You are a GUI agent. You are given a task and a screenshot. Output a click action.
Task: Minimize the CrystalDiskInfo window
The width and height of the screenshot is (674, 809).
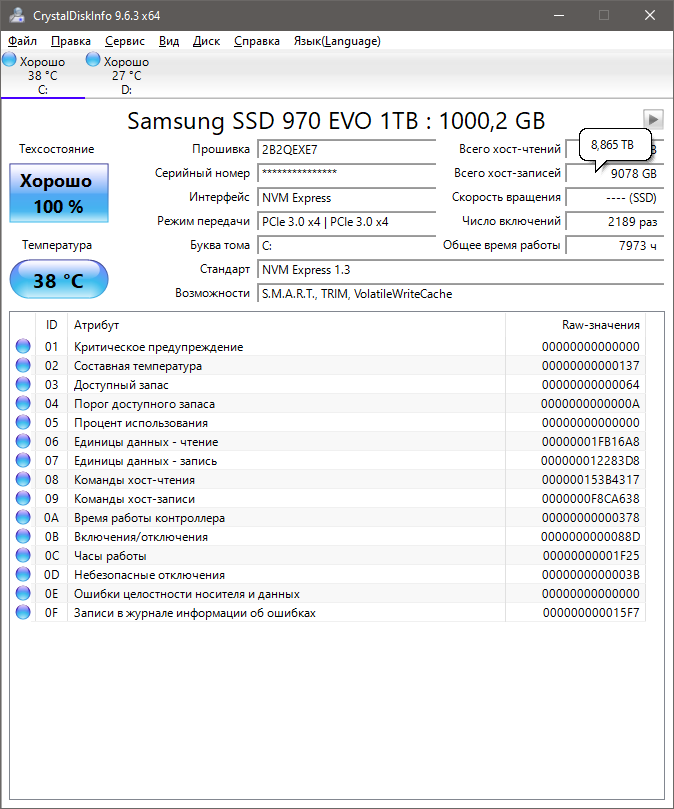pos(559,15)
